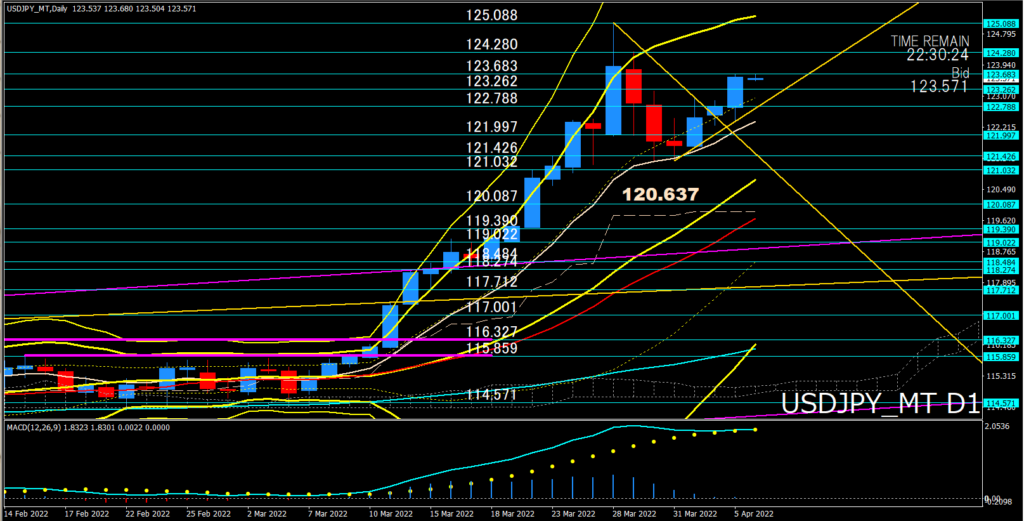Click the white 122.788 level label in chart

pyautogui.click(x=492, y=98)
